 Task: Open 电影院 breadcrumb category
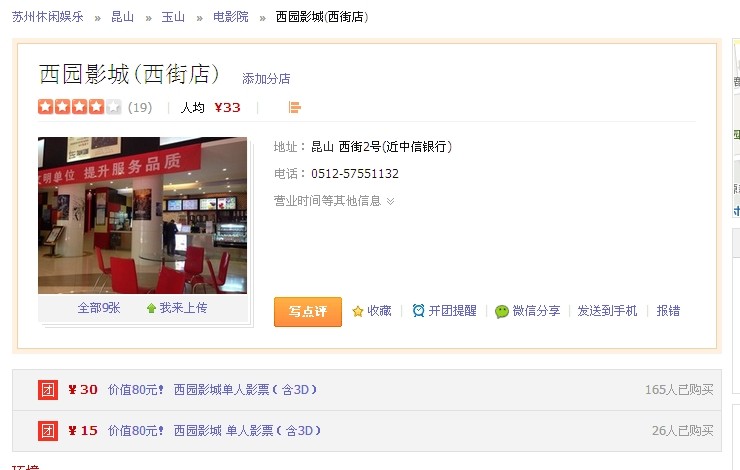pos(231,17)
